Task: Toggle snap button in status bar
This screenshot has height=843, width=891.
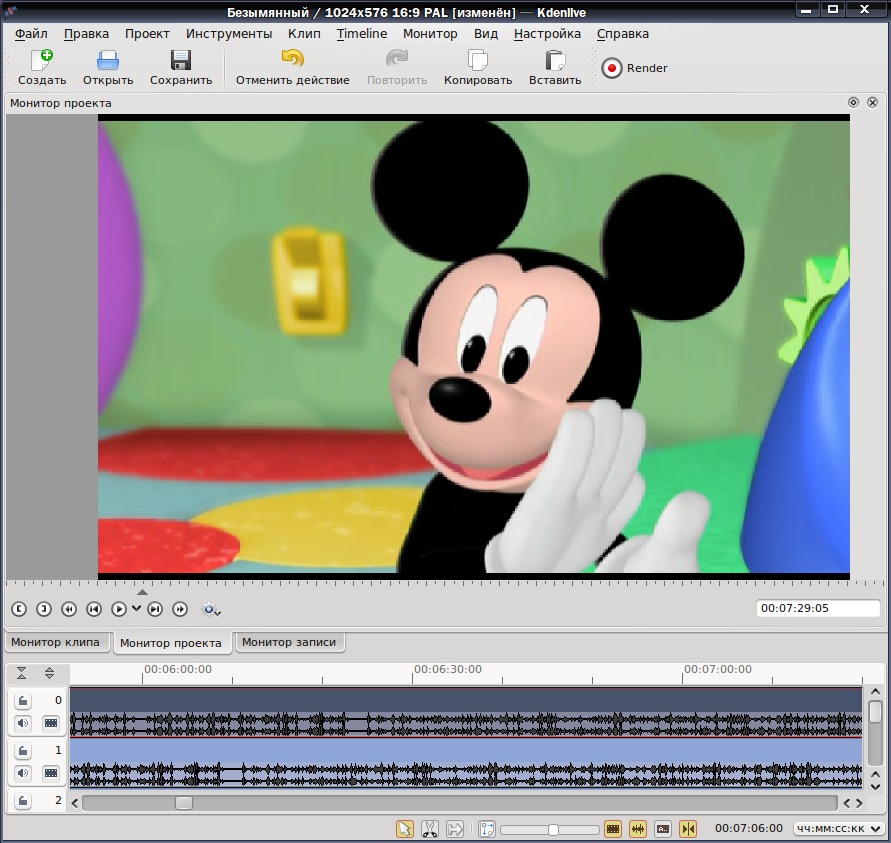Action: [688, 829]
